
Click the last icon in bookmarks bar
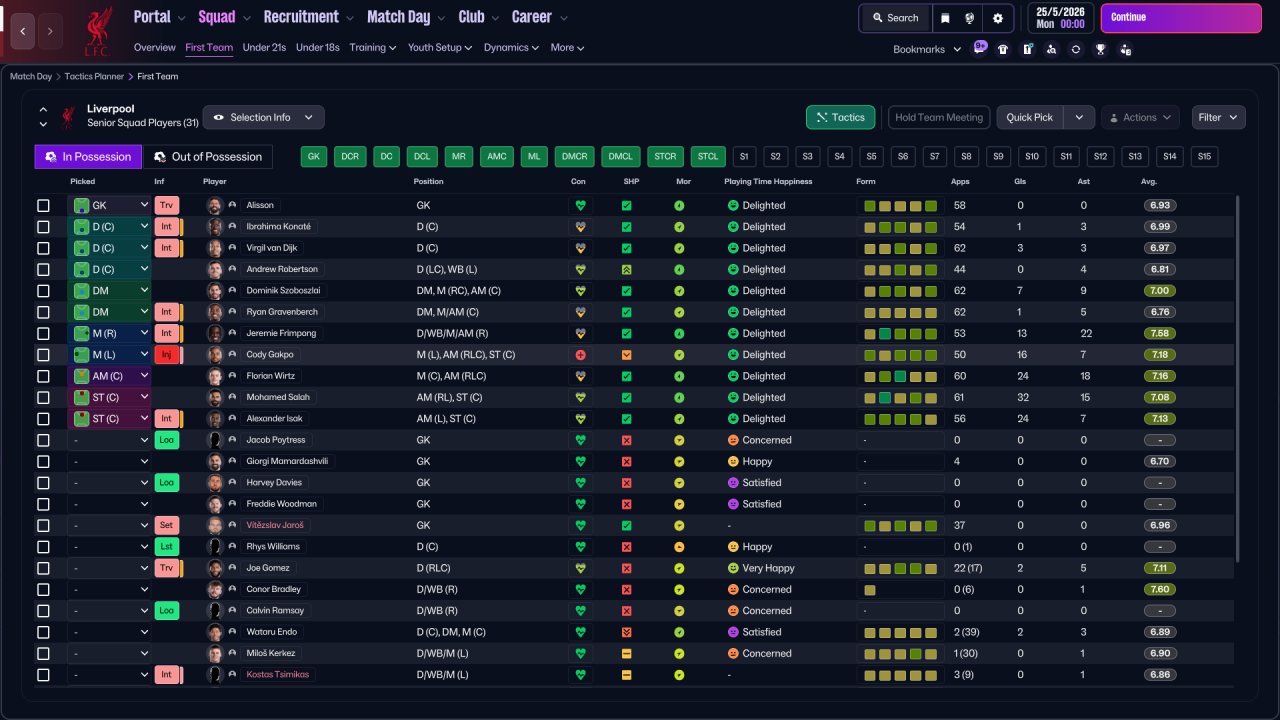tap(1126, 49)
